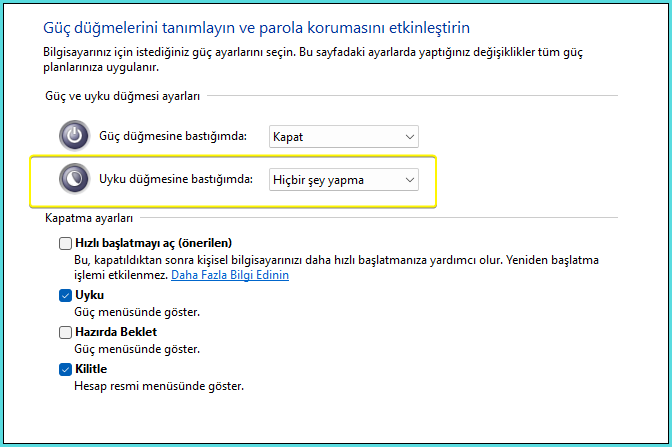
Task: Click the Hızlı başlatmayı aç (önerilen) label text
Action: pyautogui.click(x=153, y=243)
